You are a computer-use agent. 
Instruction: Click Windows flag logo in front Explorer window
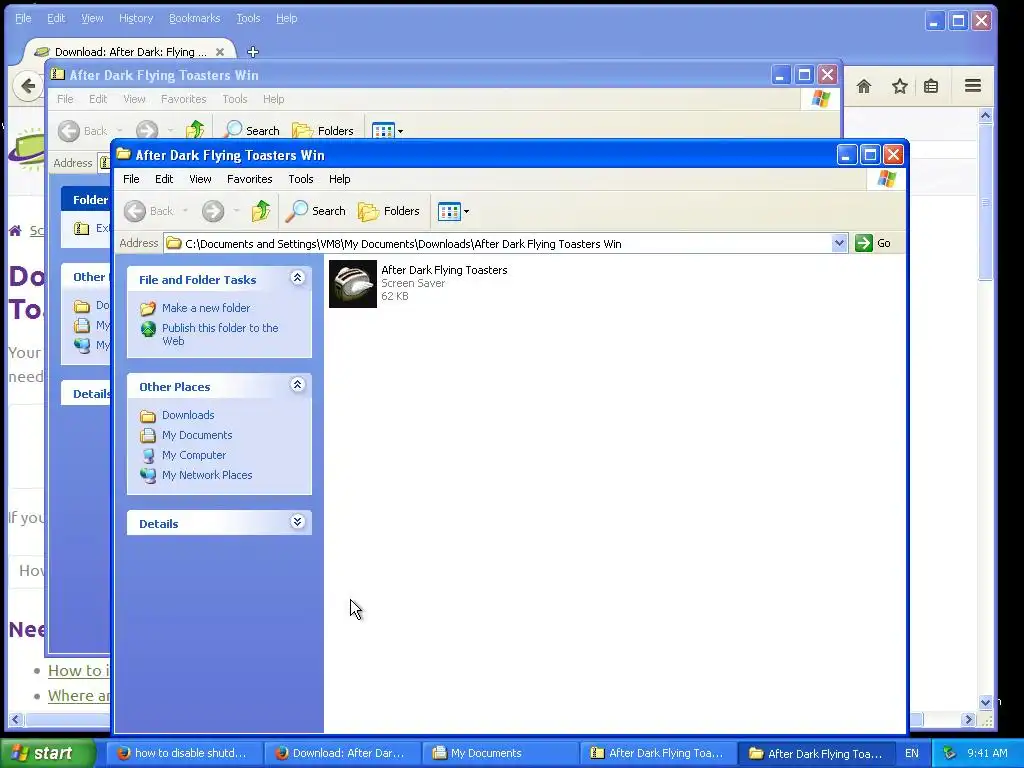pos(886,179)
